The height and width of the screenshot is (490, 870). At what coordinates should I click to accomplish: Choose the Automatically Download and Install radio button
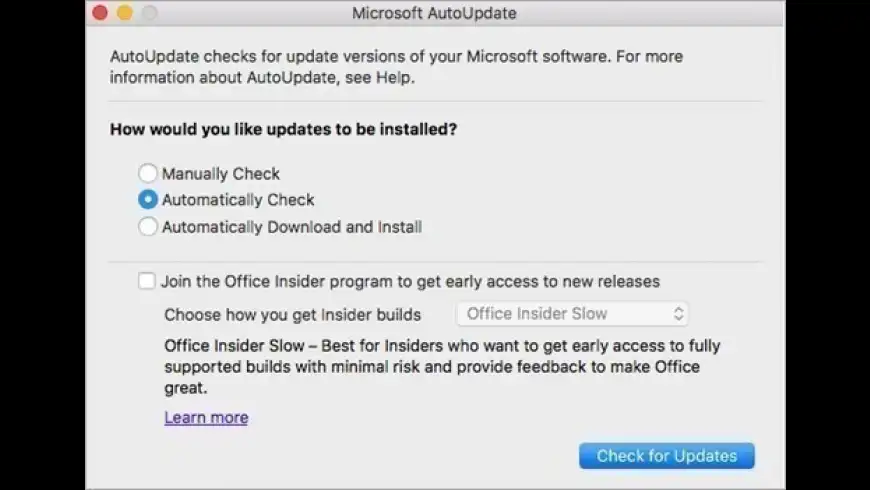[x=148, y=227]
